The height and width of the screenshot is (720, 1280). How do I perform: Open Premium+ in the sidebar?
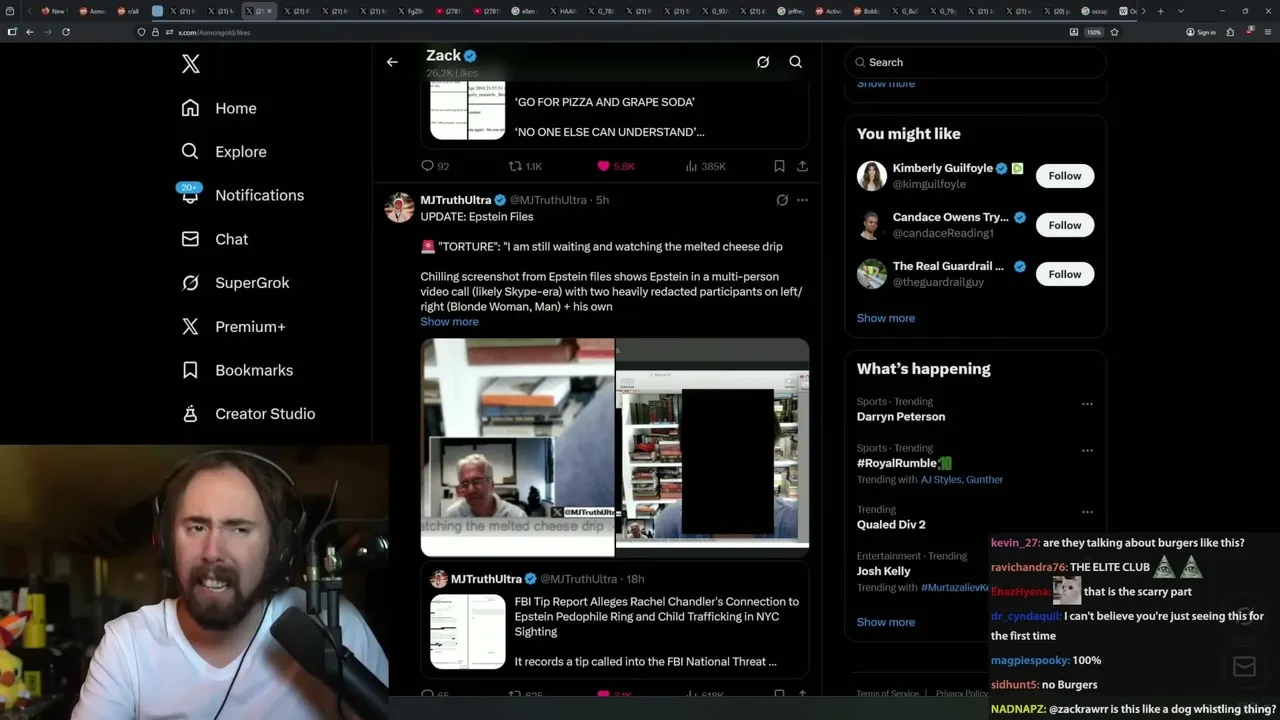(233, 326)
